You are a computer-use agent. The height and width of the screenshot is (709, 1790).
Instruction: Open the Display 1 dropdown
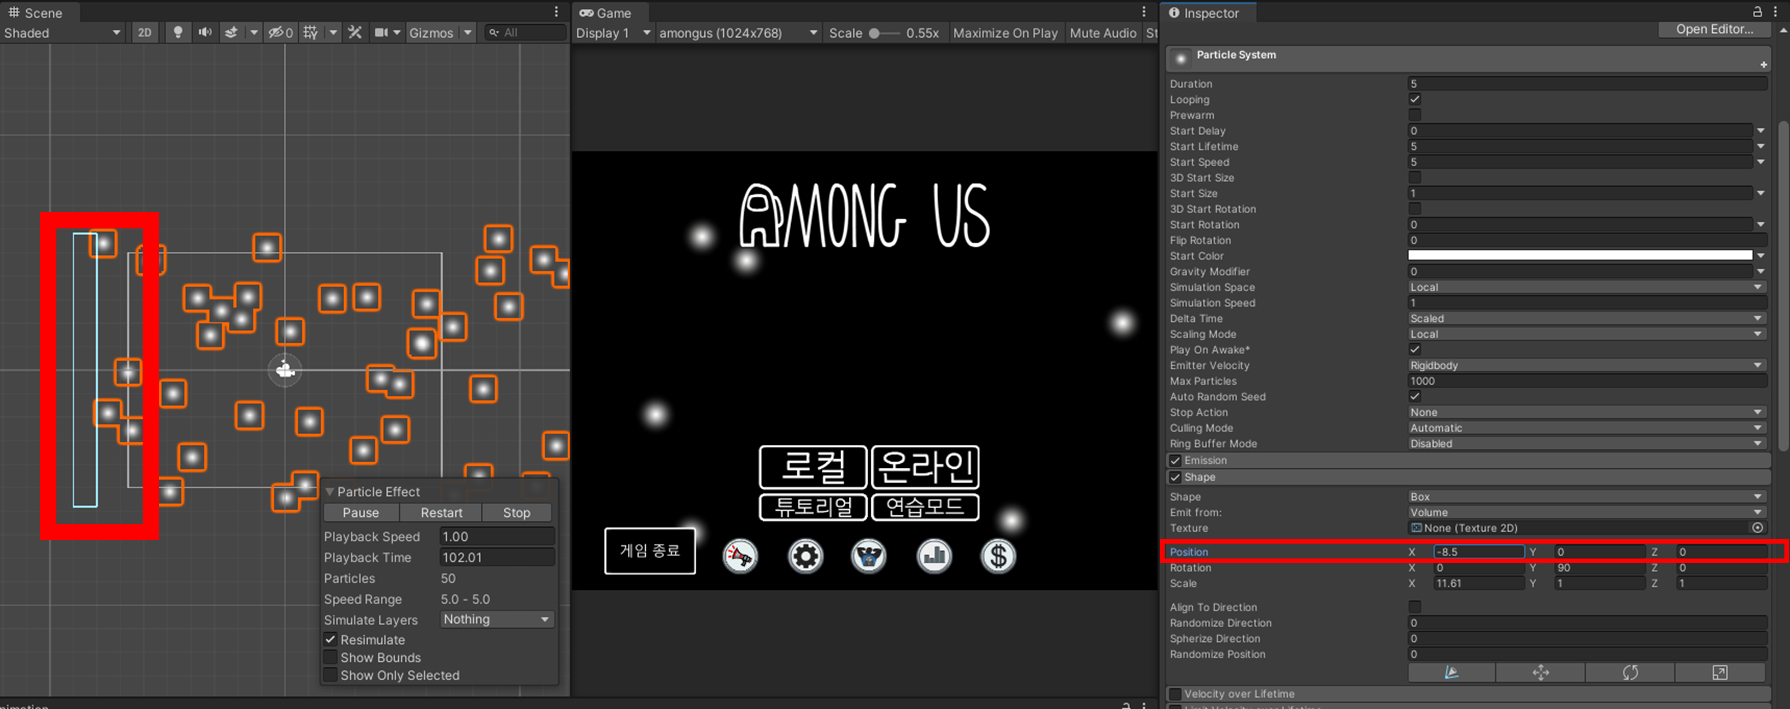point(613,32)
